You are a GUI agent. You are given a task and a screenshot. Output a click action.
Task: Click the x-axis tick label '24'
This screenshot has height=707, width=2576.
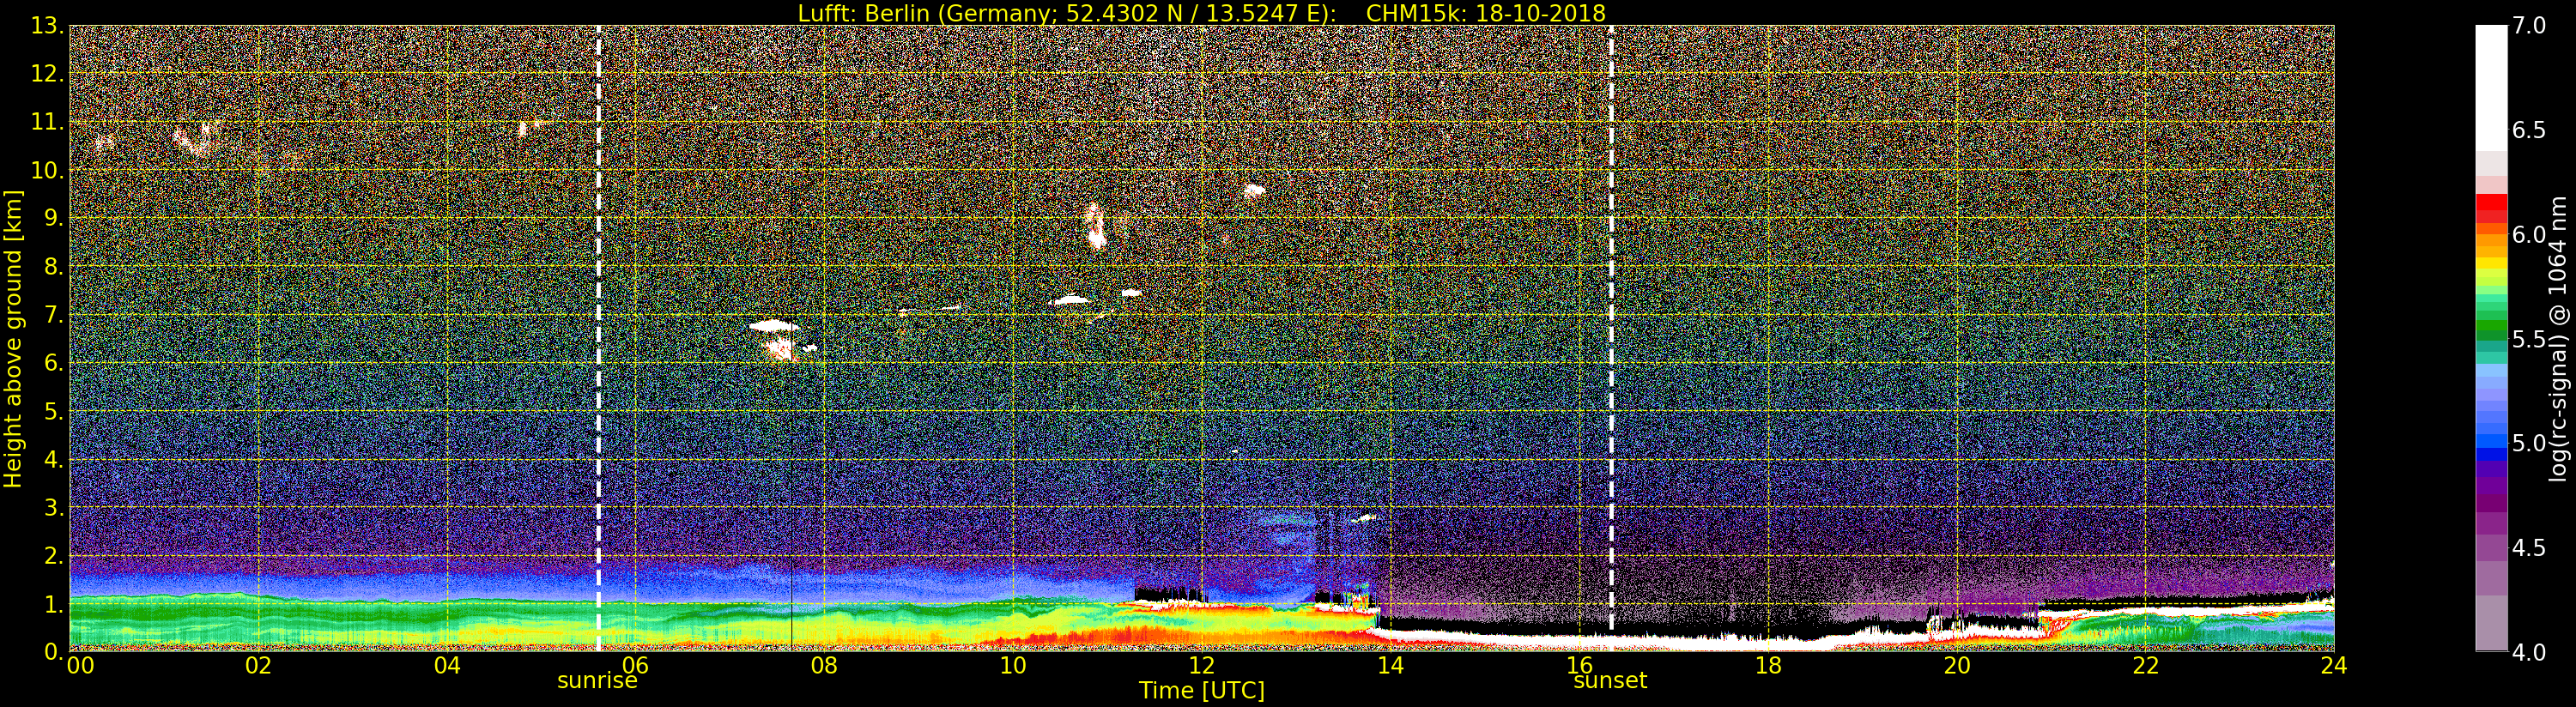2333,666
